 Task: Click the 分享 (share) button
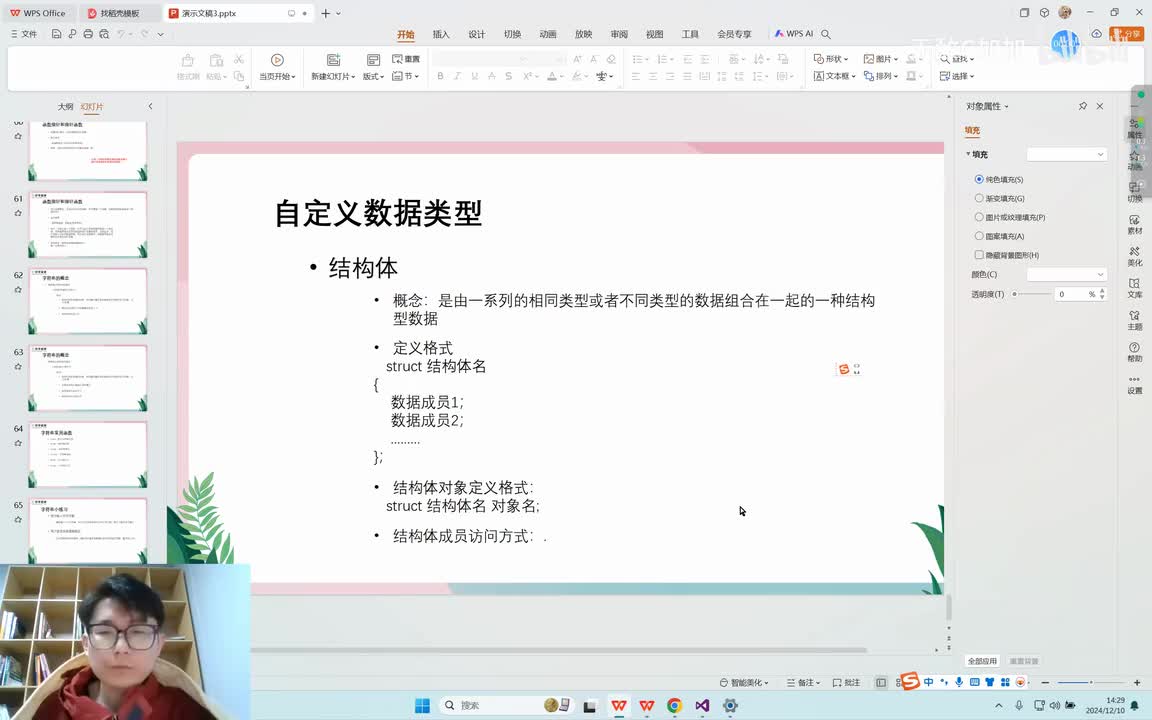[1126, 34]
